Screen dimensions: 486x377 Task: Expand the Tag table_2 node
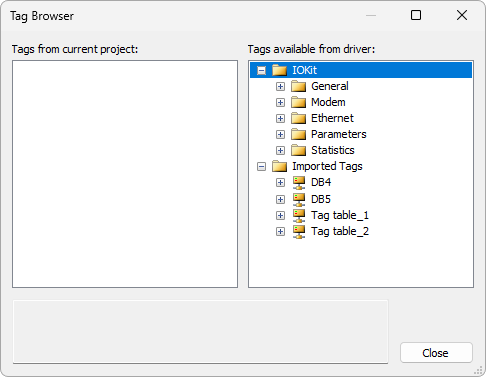[280, 231]
